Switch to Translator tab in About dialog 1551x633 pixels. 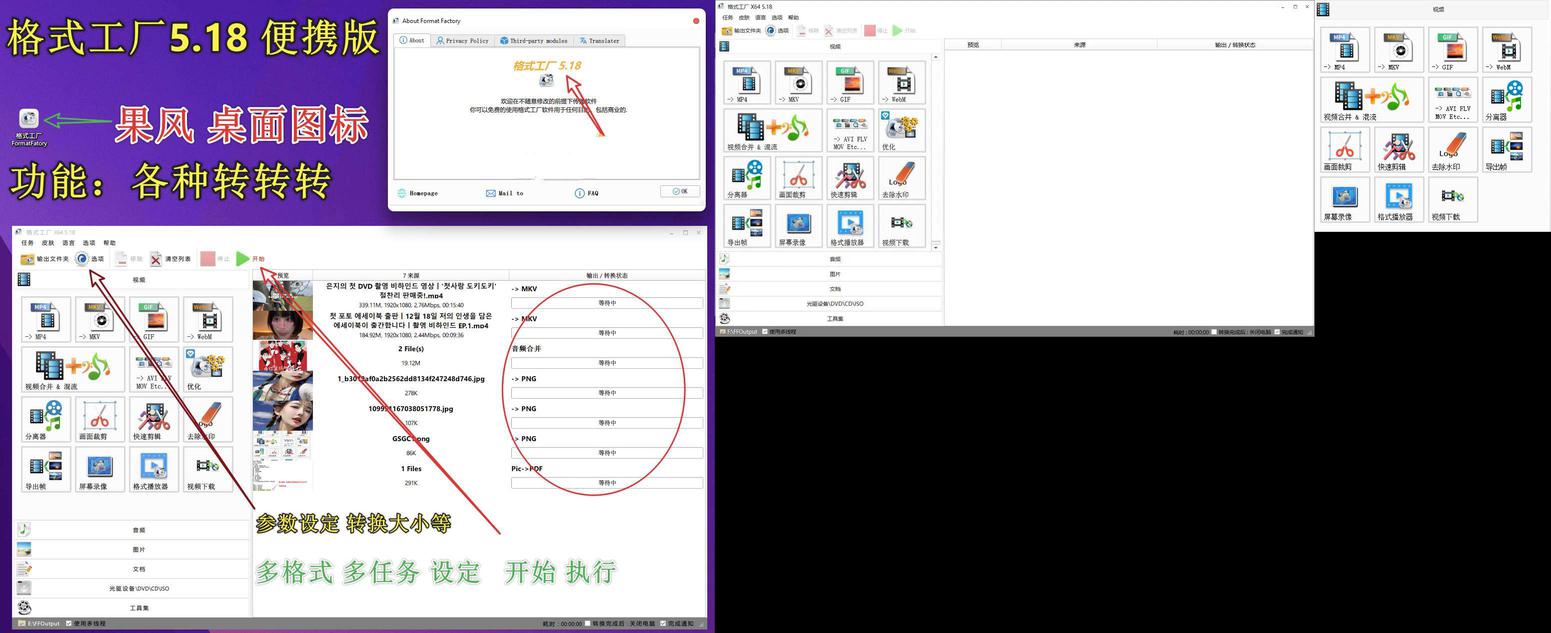[x=599, y=41]
